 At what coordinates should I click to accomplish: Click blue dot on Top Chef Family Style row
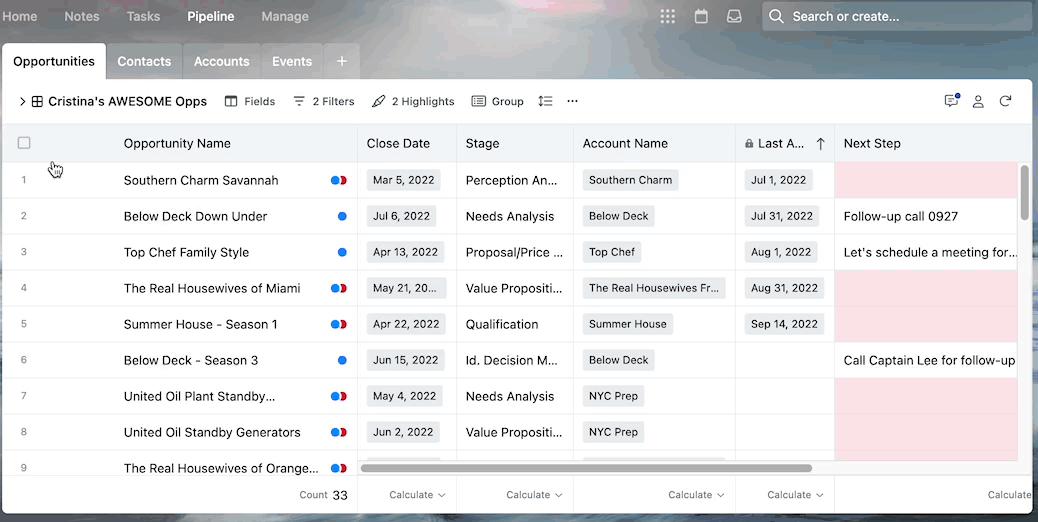(x=342, y=252)
